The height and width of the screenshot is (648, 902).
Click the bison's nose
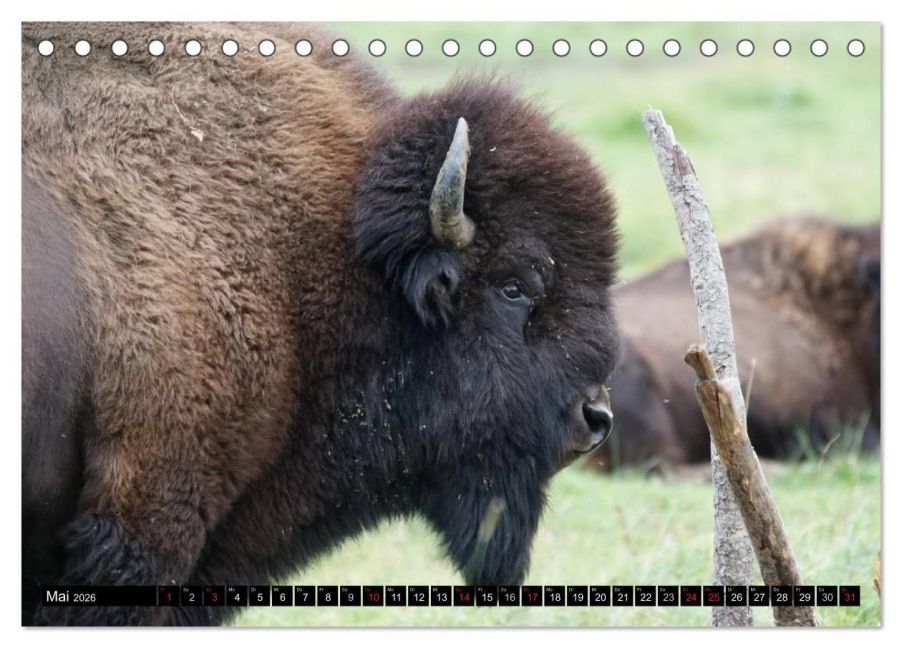point(597,418)
